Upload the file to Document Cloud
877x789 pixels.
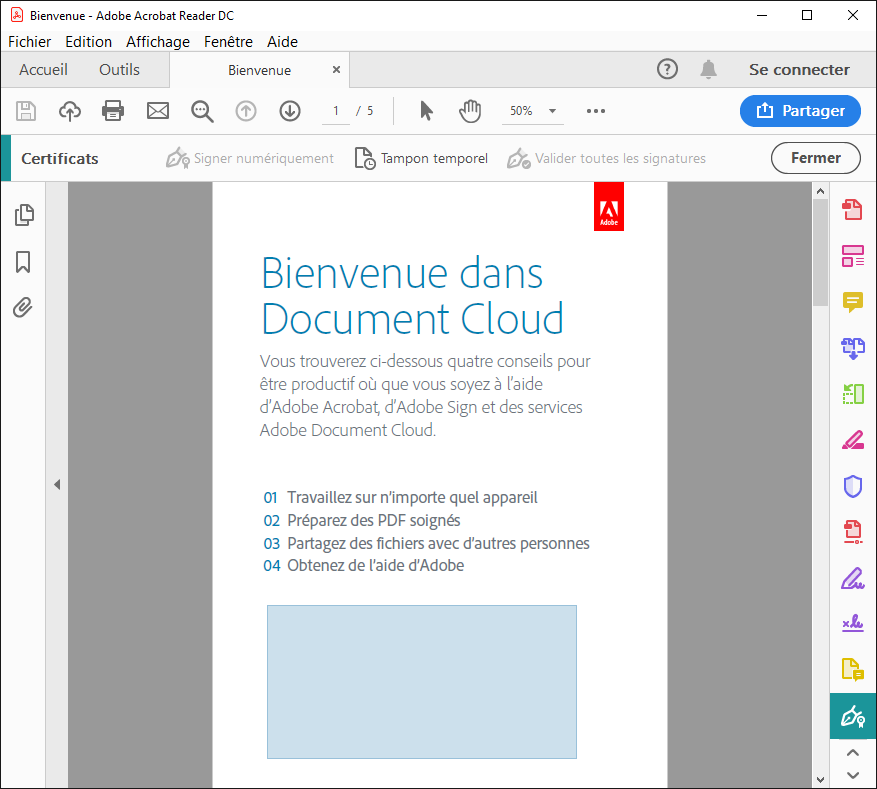point(69,111)
